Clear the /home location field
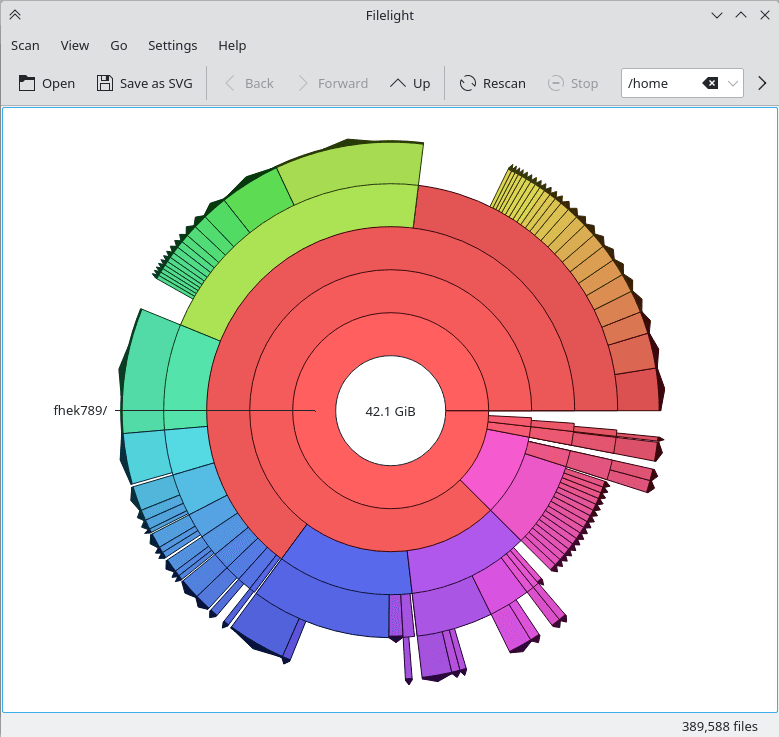 pyautogui.click(x=710, y=83)
